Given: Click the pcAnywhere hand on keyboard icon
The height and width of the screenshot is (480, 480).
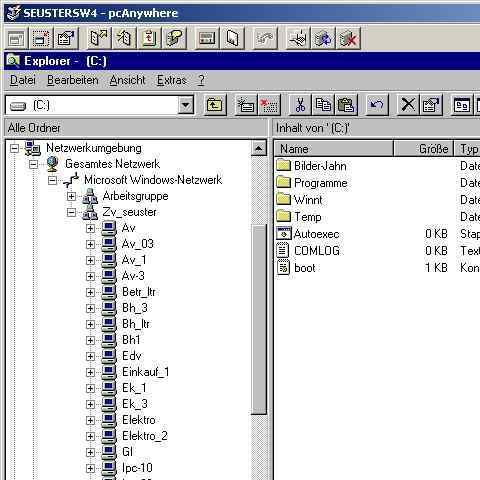Looking at the screenshot, I should (x=298, y=39).
